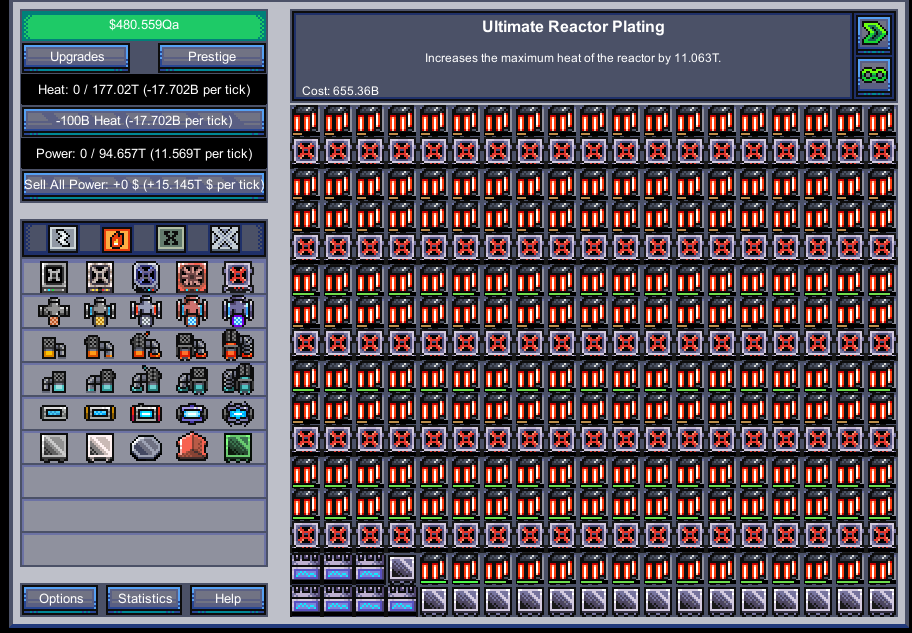Switch to the pale crossed-X parts tab

click(x=225, y=239)
